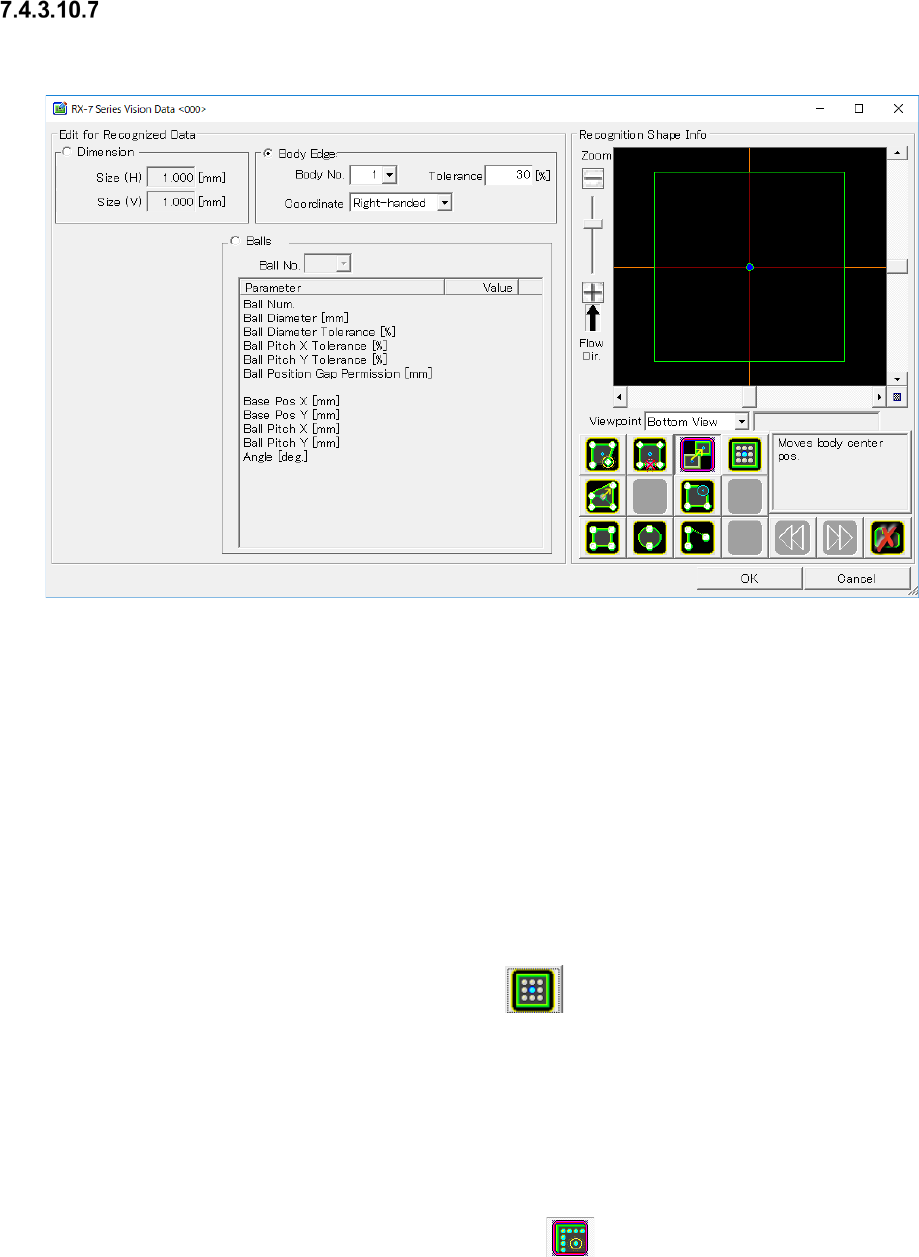Select the delete vertex tool with red X
This screenshot has width=919, height=1257.
coord(650,455)
